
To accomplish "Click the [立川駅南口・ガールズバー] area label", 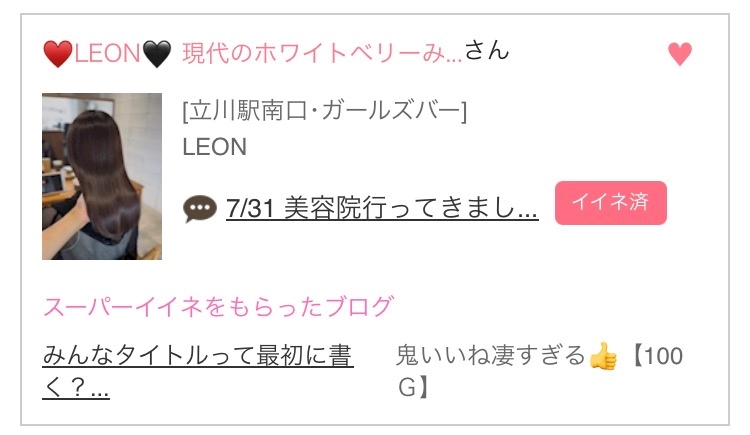I will (x=324, y=111).
